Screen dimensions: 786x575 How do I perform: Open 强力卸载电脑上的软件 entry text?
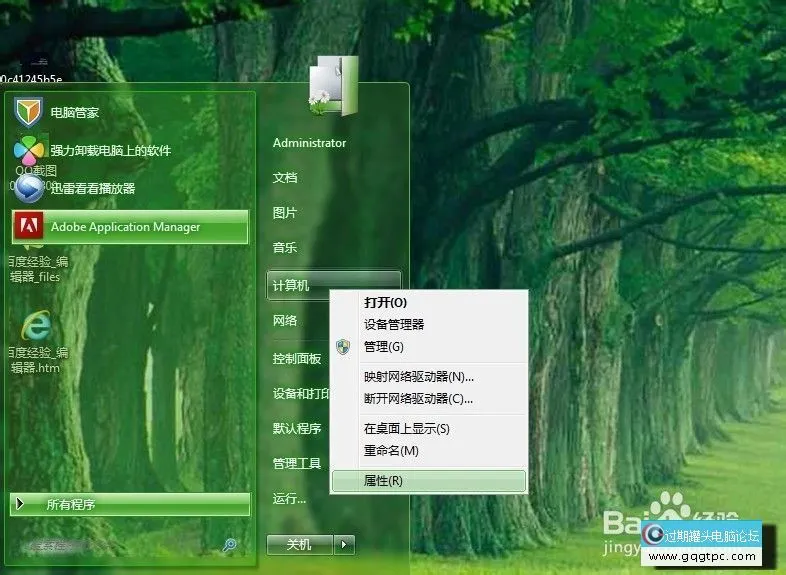[x=111, y=150]
